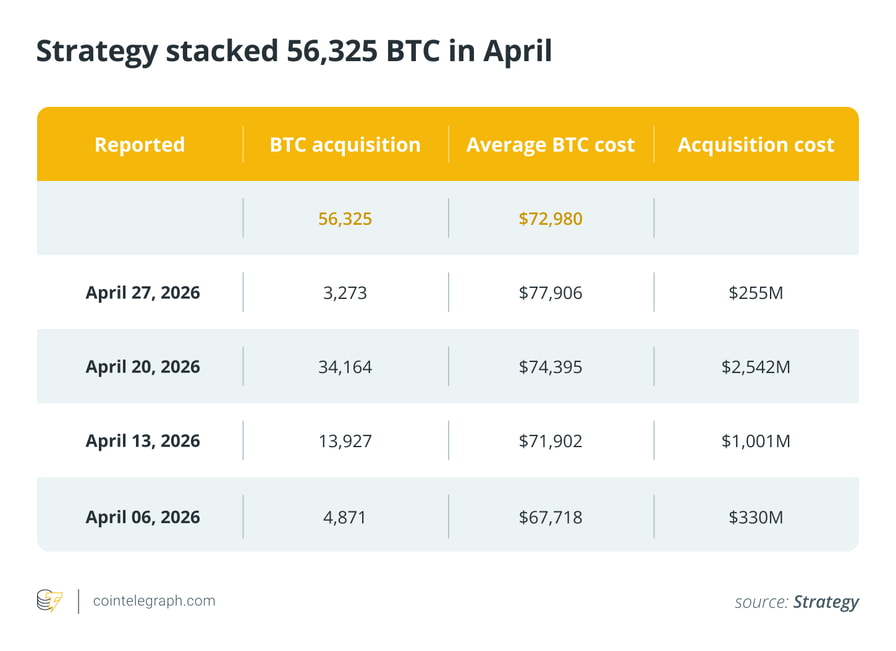Click the $72,980 average cost total
This screenshot has height=651, width=896.
550,218
